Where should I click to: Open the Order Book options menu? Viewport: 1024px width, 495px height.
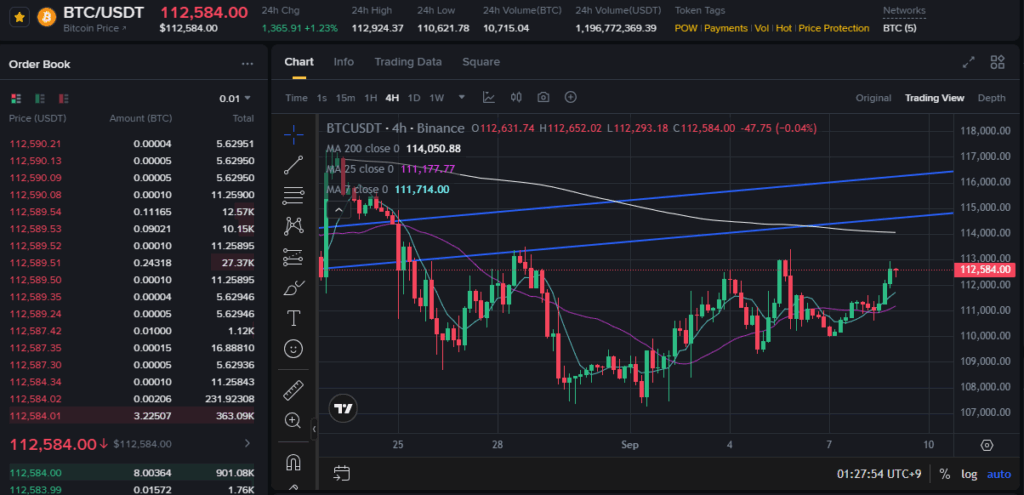point(247,64)
